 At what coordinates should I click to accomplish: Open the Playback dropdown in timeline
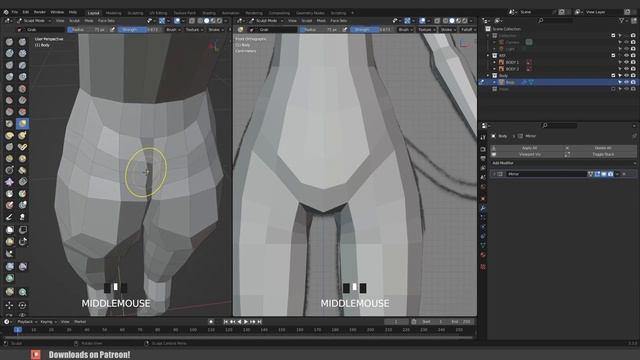[27, 322]
